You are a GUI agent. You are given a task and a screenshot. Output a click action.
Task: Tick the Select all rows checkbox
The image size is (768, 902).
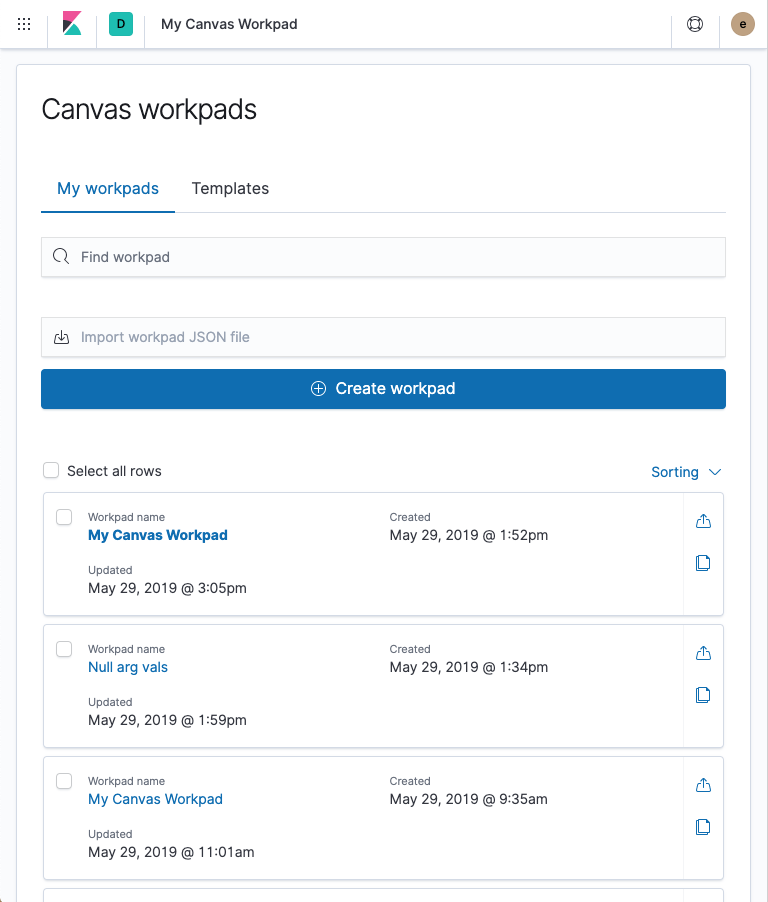point(51,471)
